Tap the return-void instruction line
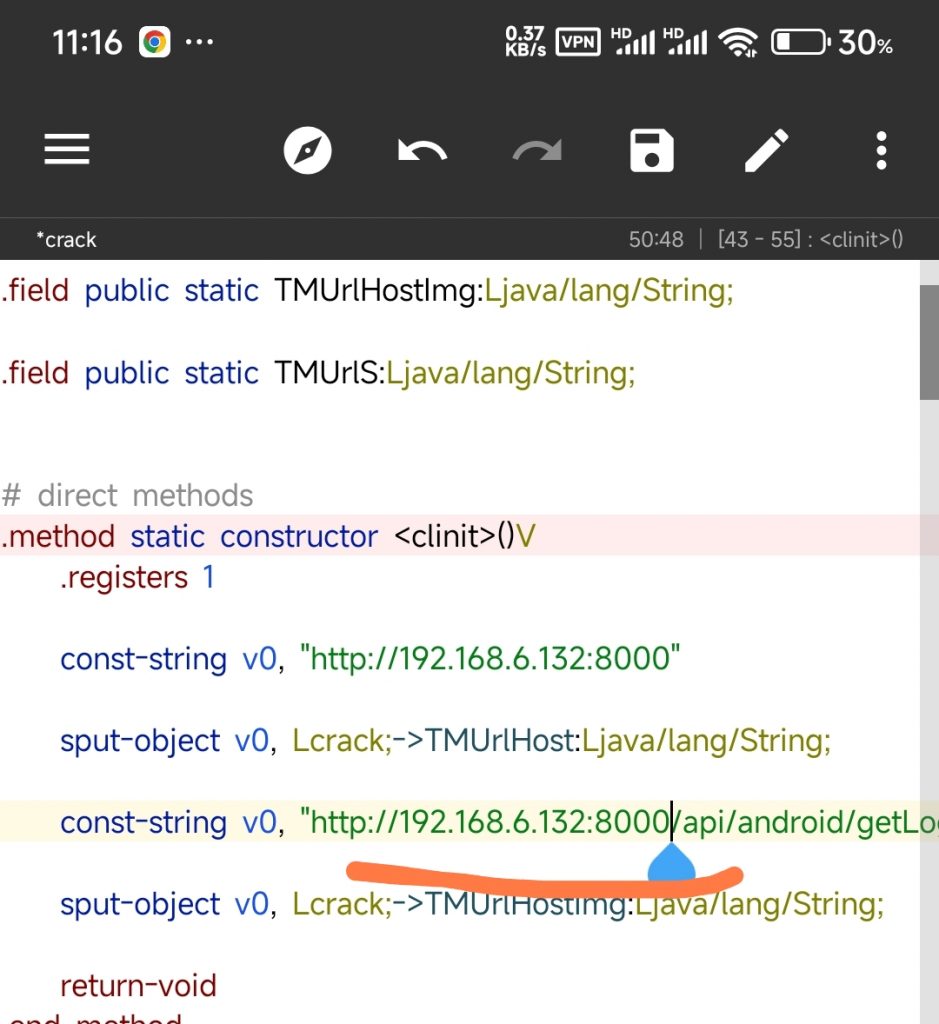939x1024 pixels. [138, 986]
